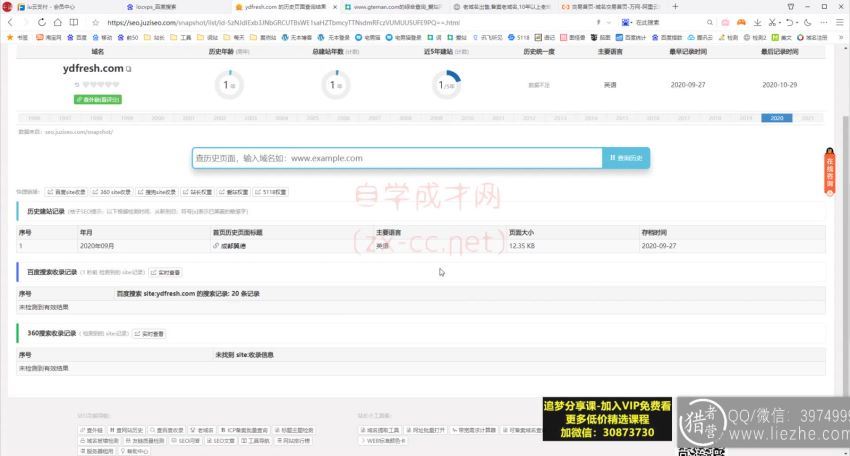The width and height of the screenshot is (850, 456).
Task: Open the 360 site weight quick link
Action: pos(112,192)
